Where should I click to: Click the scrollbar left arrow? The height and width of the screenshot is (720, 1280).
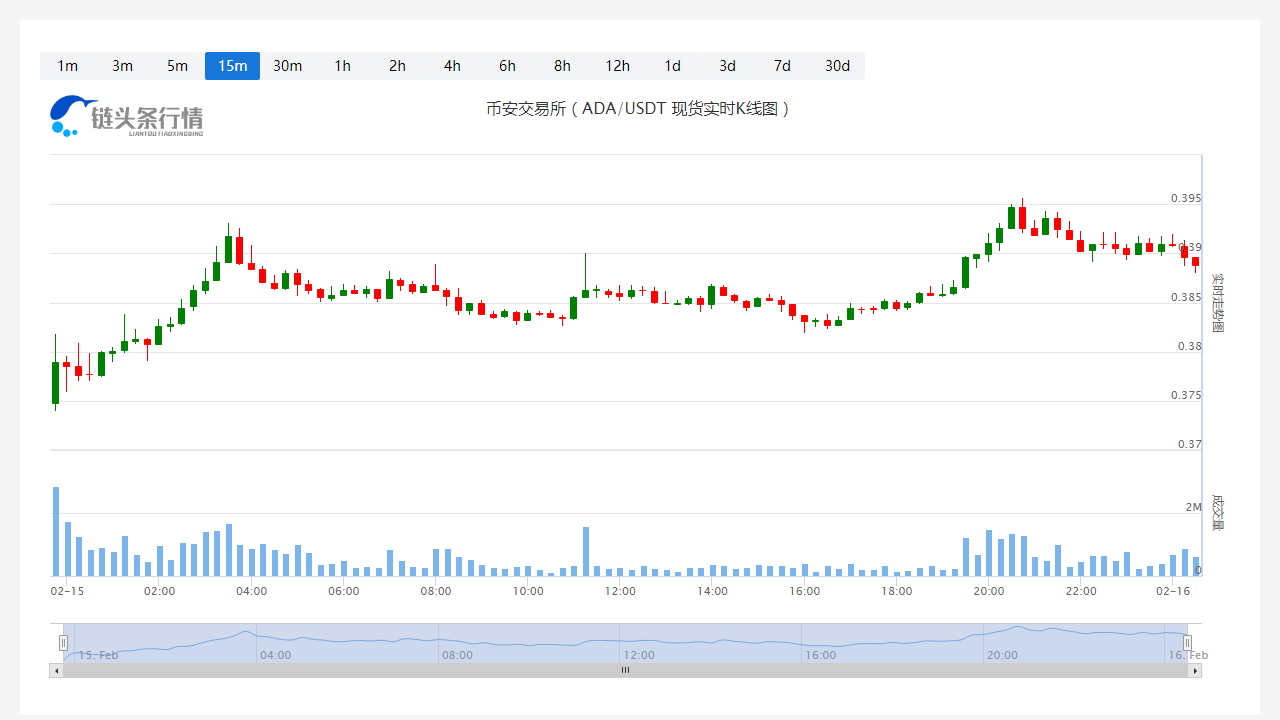55,671
